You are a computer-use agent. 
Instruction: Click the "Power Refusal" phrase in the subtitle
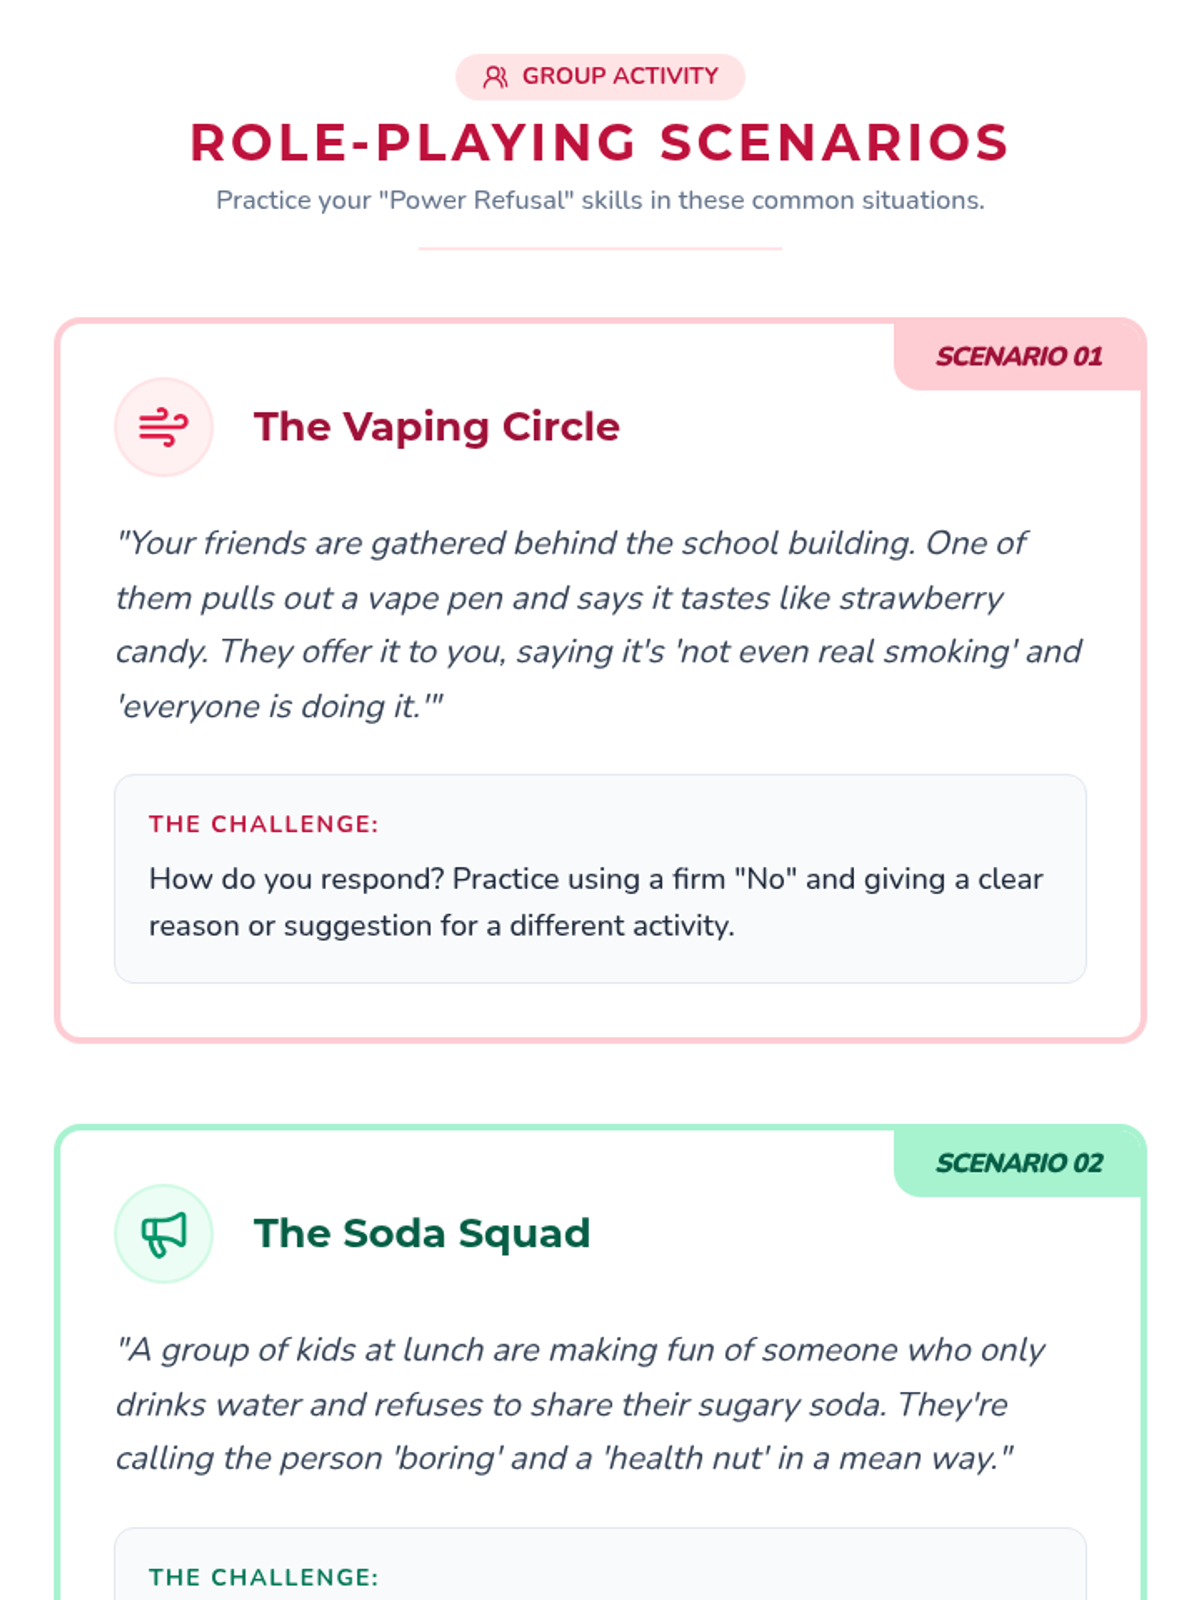tap(472, 200)
